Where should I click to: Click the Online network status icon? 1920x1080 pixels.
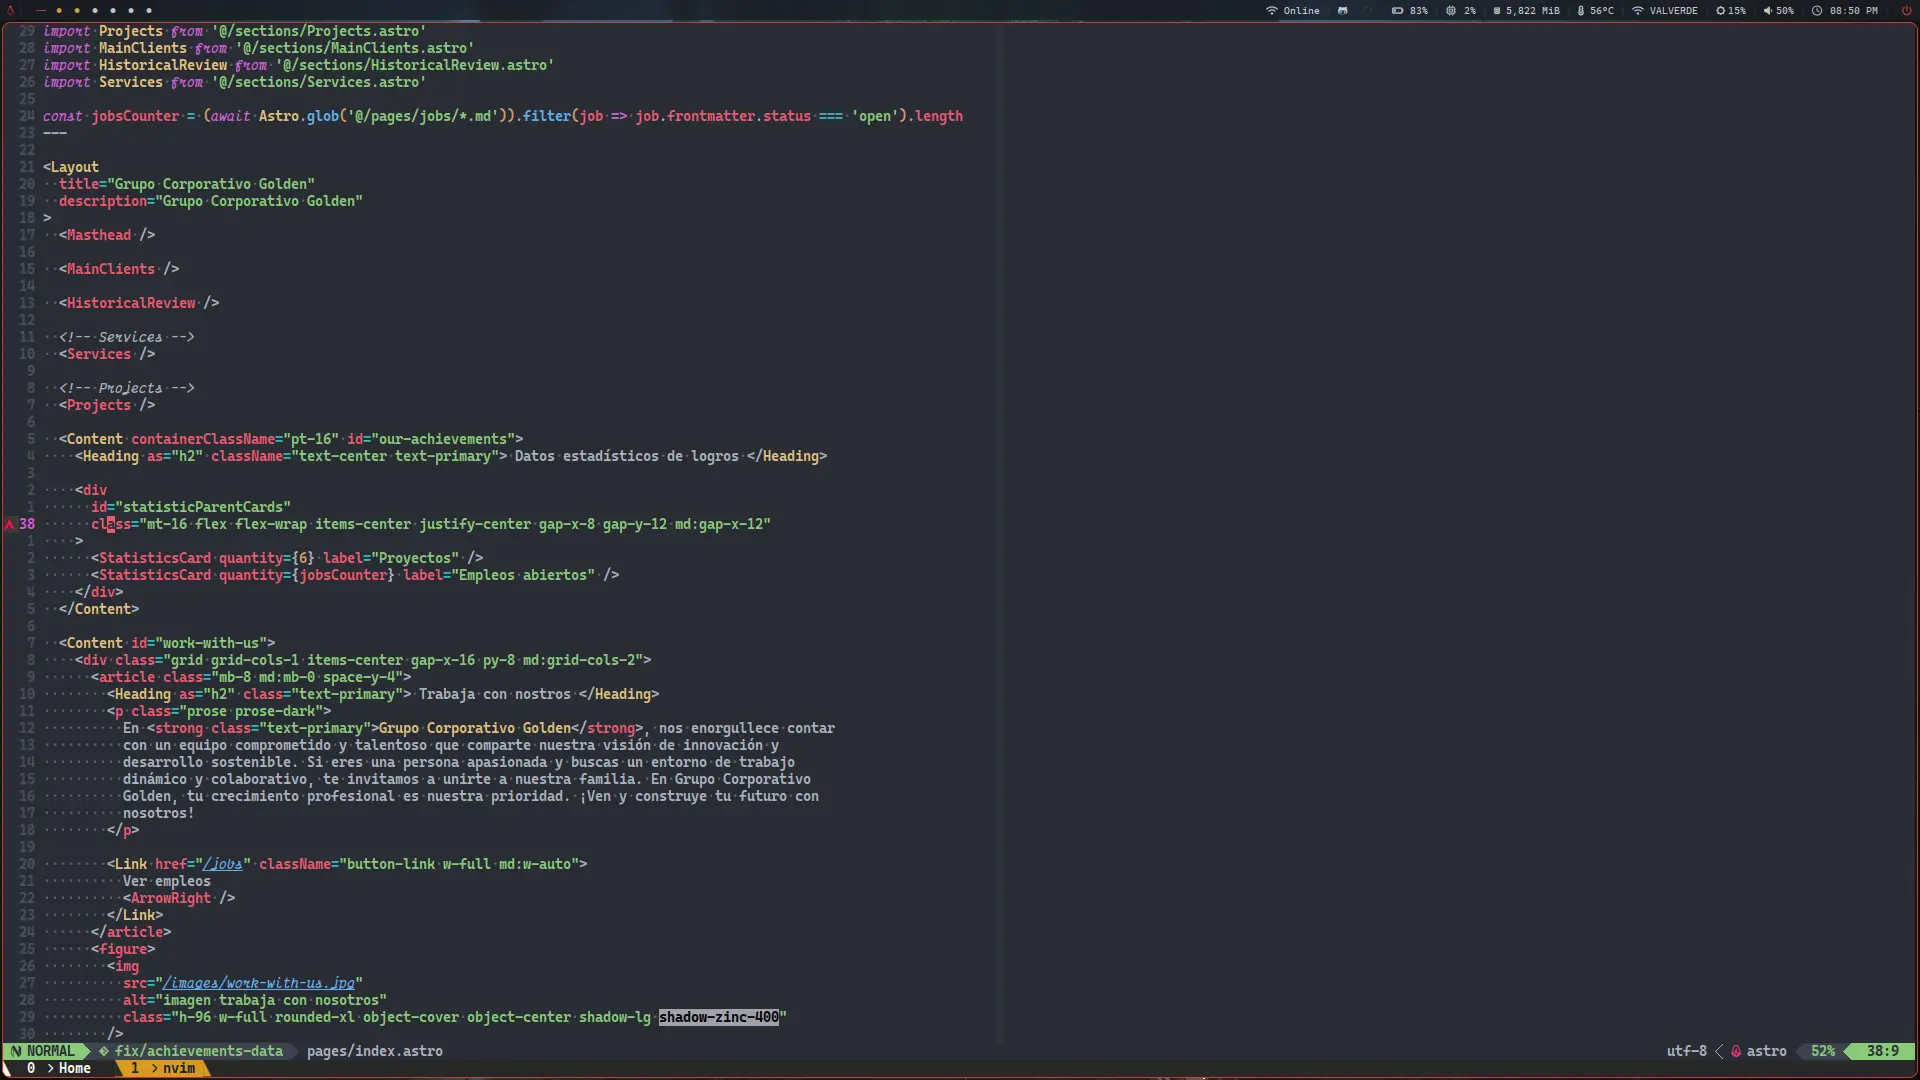tap(1272, 10)
